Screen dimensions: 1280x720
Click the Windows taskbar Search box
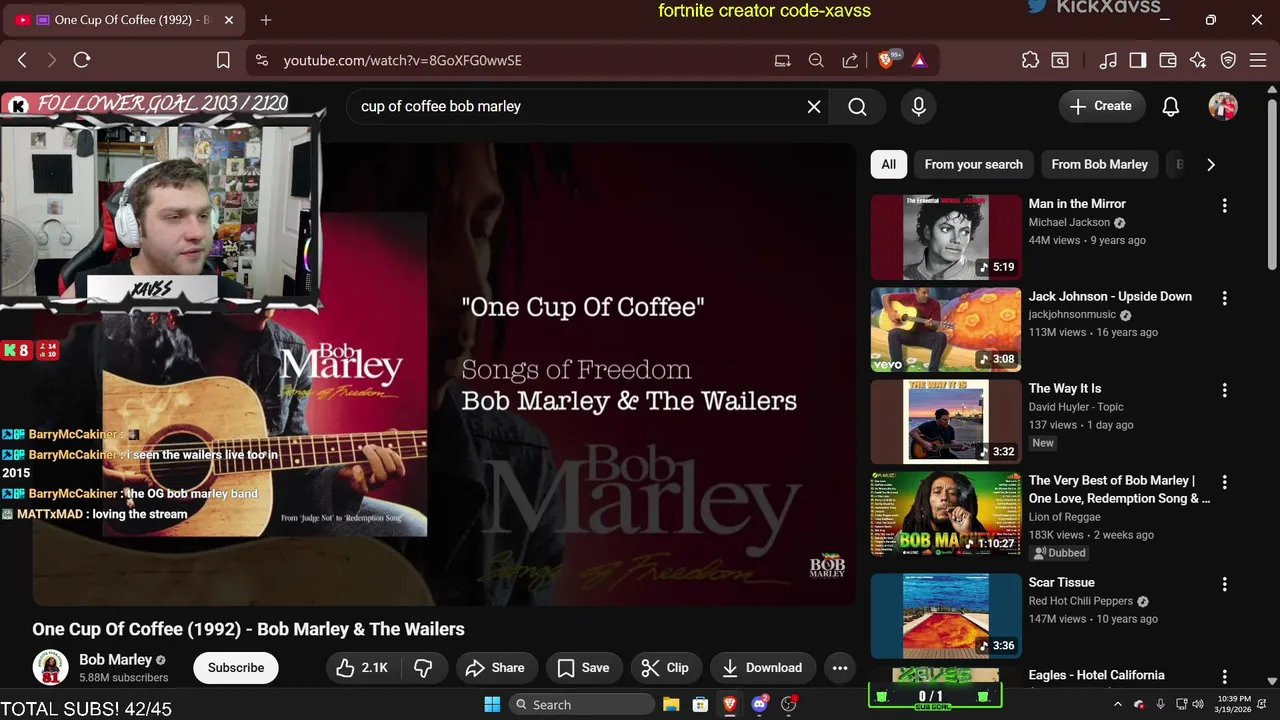pos(583,704)
